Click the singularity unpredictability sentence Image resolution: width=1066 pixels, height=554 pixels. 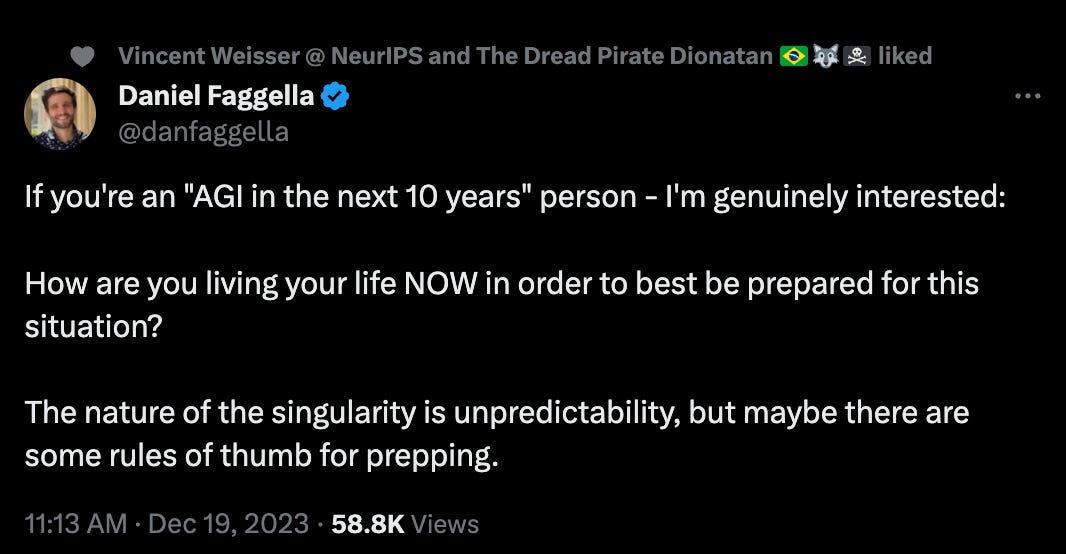496,412
